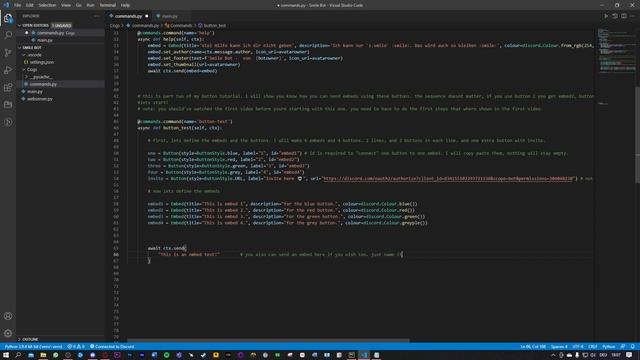The width and height of the screenshot is (640, 360).
Task: Click the 1 UNSAVED badge
Action: [61, 25]
